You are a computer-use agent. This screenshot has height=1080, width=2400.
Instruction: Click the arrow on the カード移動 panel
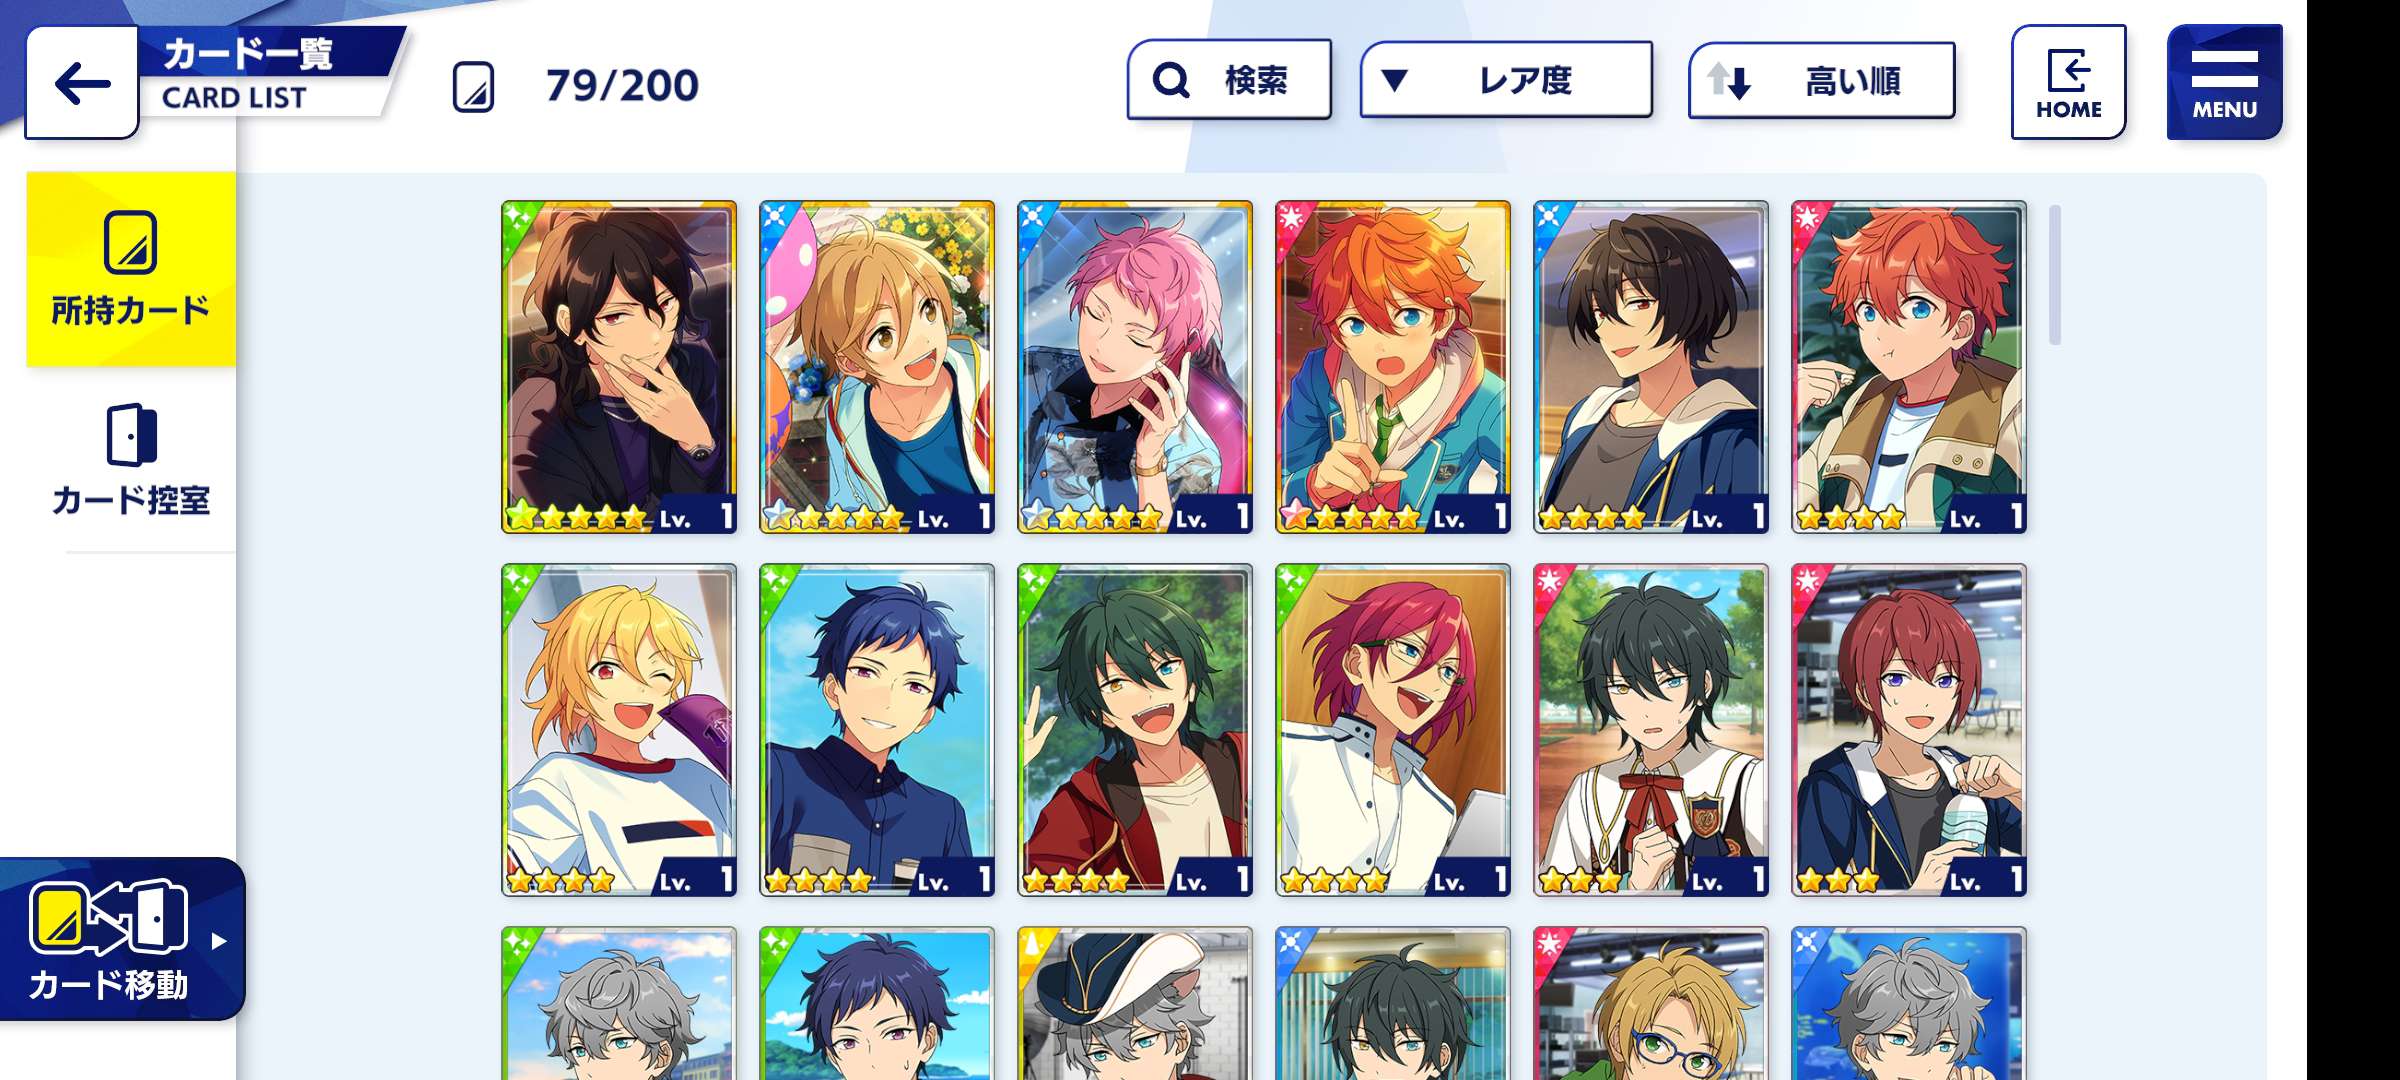pos(219,941)
